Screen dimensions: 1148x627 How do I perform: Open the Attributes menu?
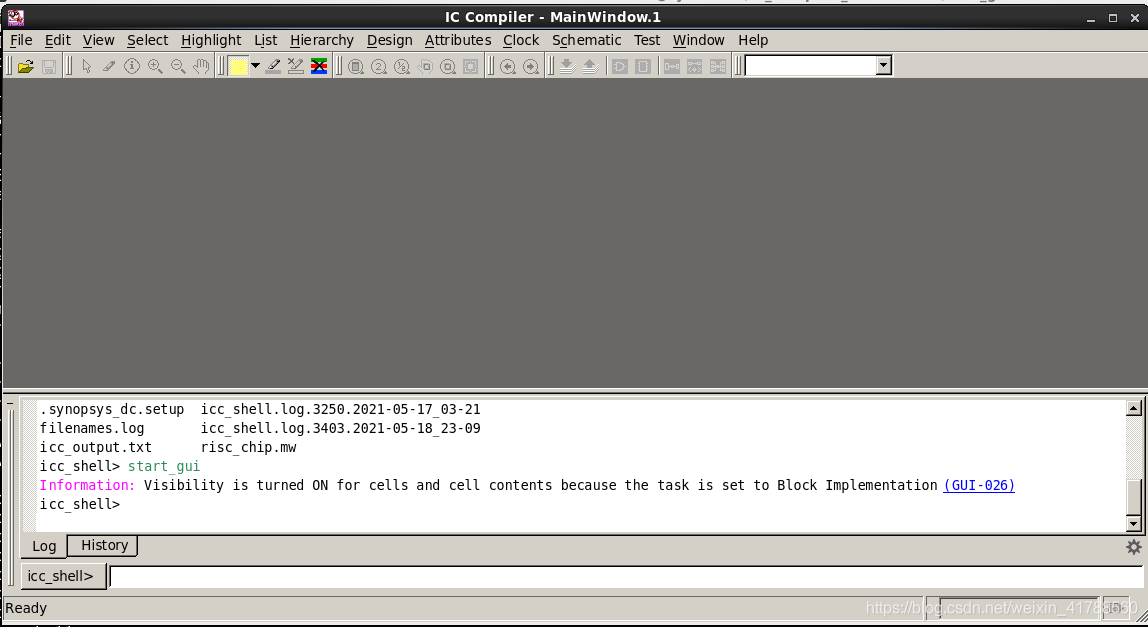(x=458, y=40)
